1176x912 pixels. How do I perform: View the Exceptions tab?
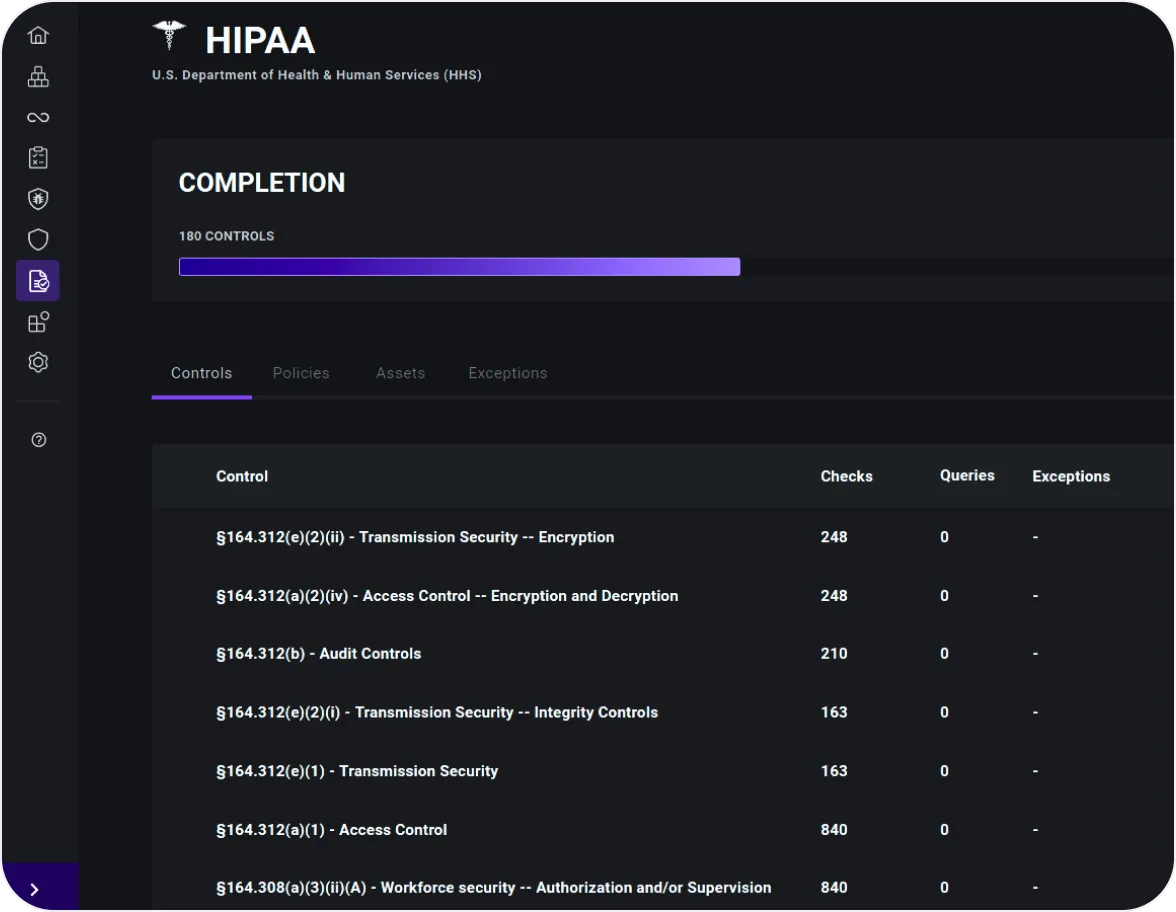click(x=508, y=373)
